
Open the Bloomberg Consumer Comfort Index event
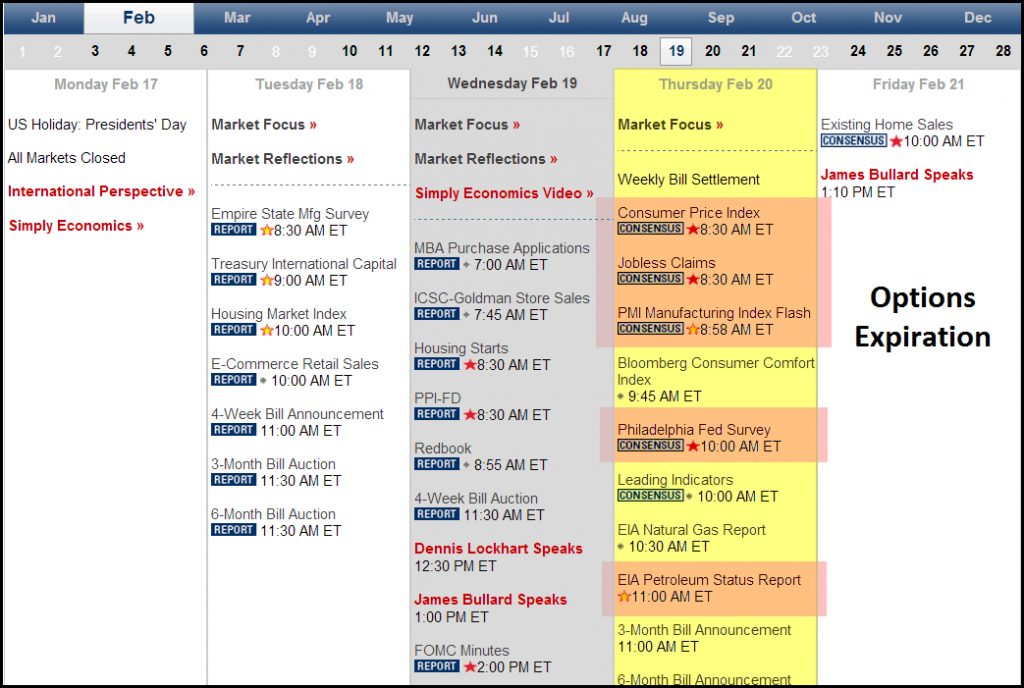pyautogui.click(x=716, y=371)
